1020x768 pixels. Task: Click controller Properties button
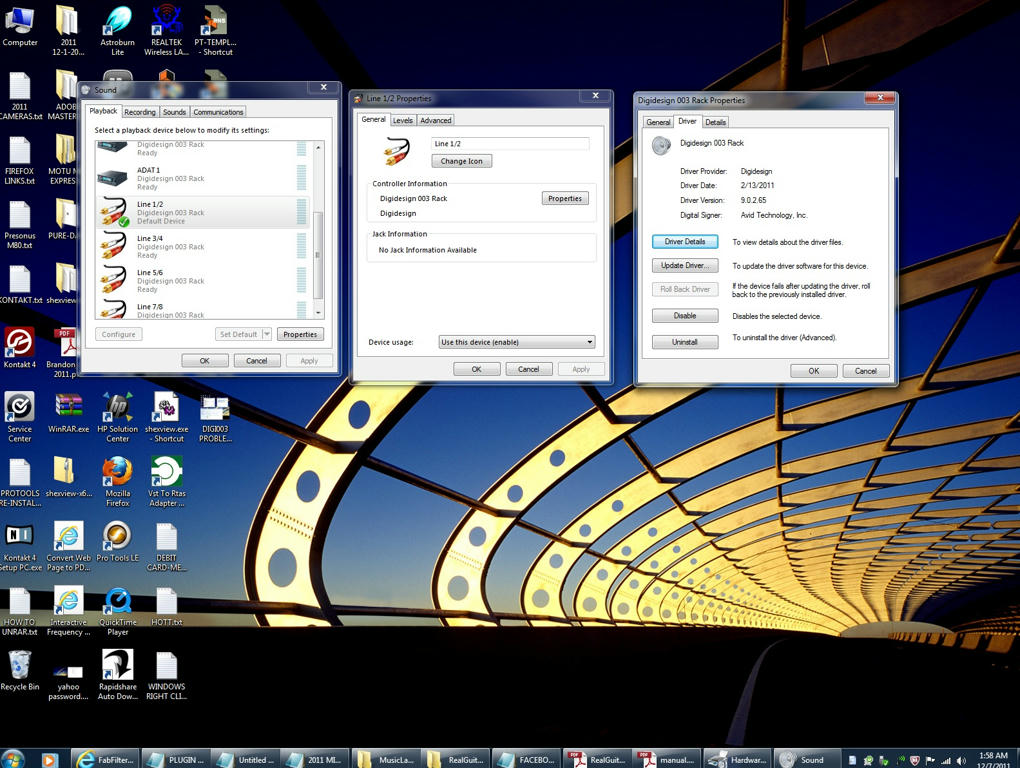click(565, 198)
